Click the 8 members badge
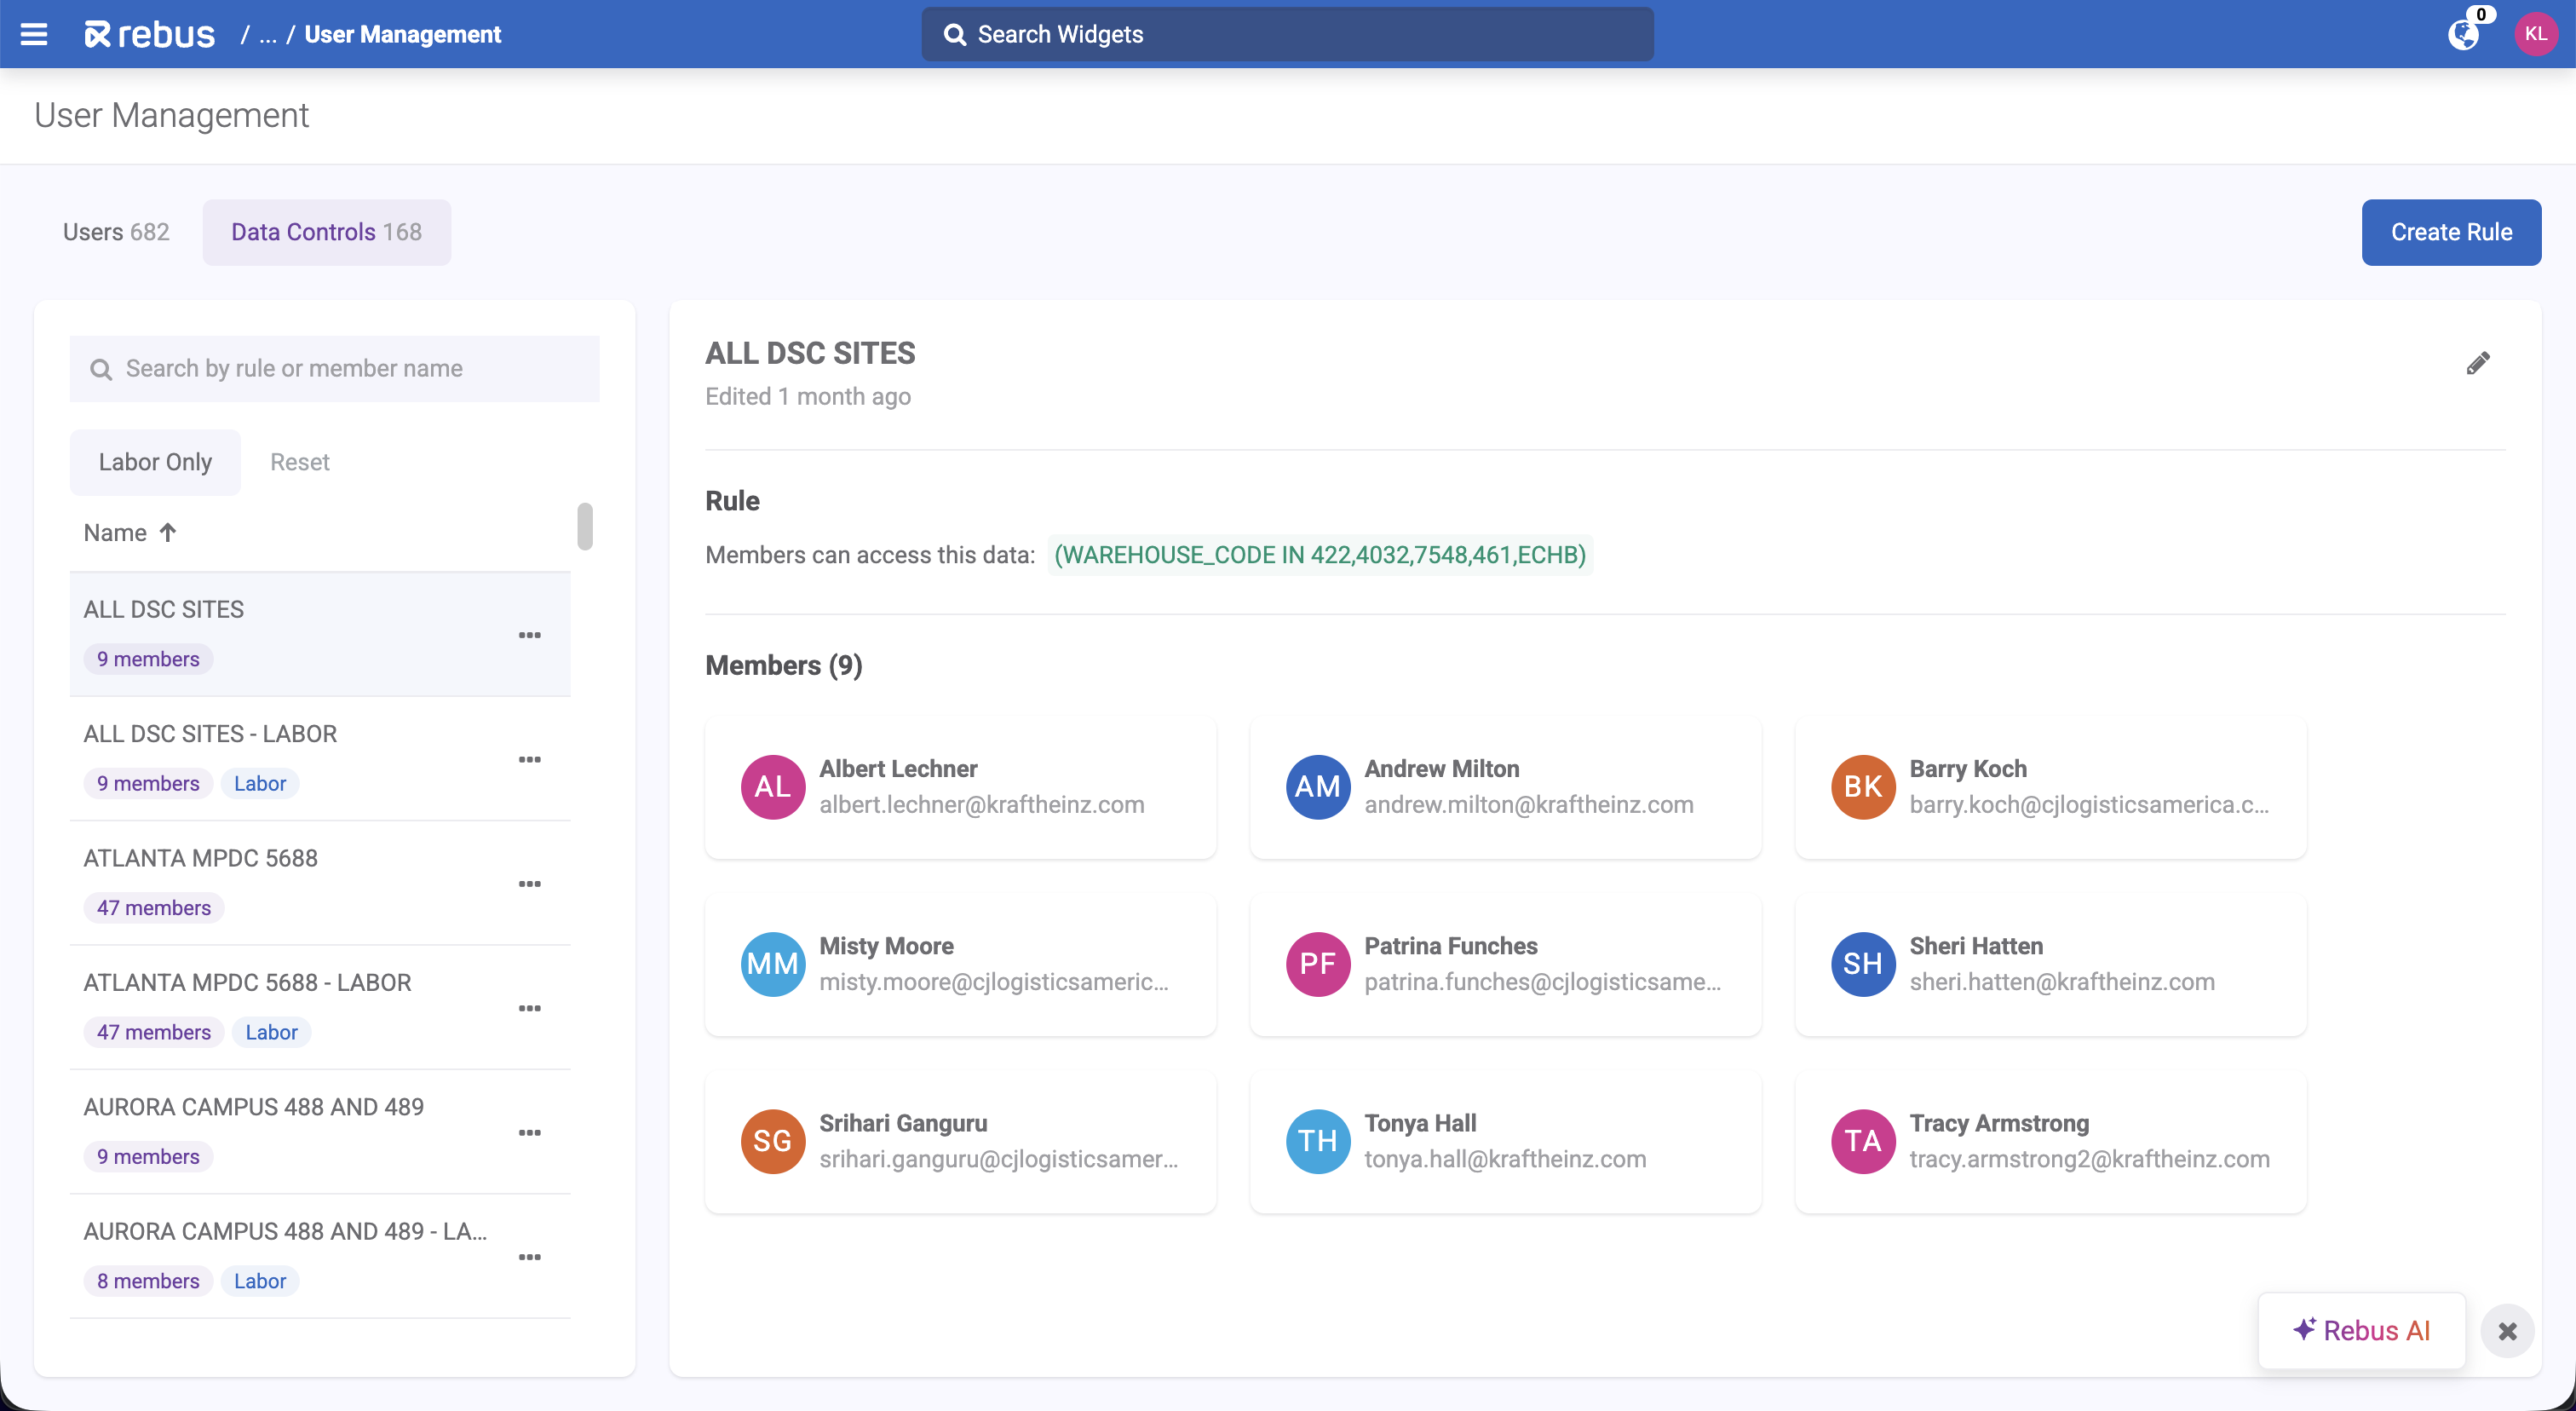Image resolution: width=2576 pixels, height=1411 pixels. point(148,1281)
